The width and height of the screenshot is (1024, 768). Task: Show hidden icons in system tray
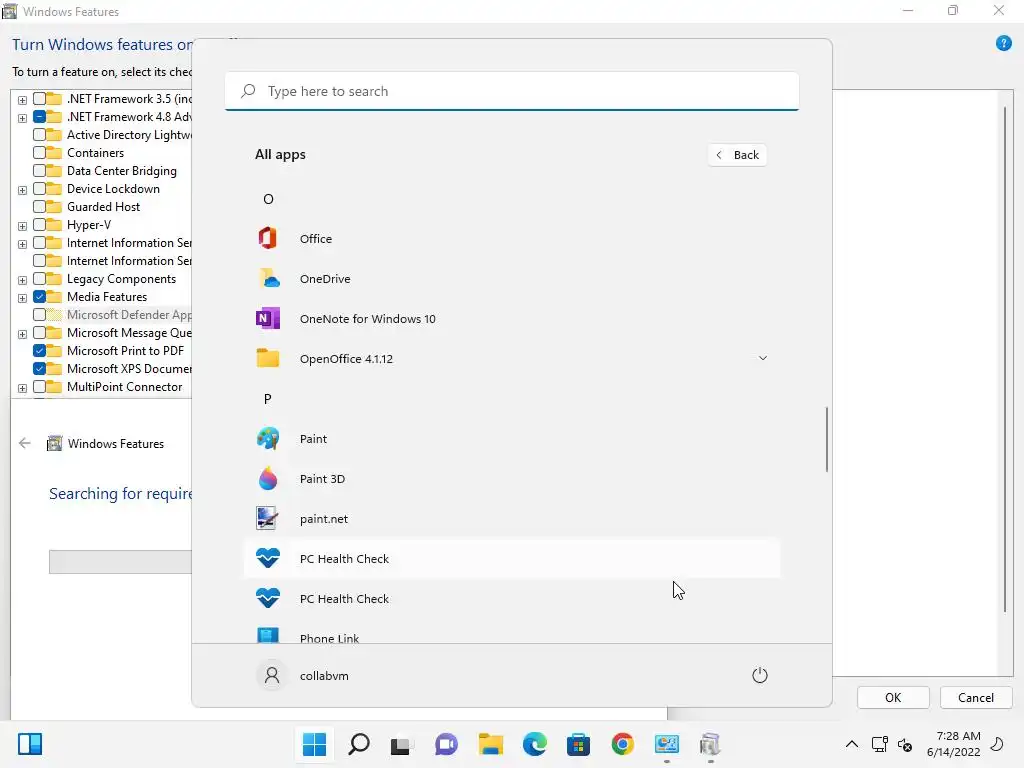pos(852,744)
